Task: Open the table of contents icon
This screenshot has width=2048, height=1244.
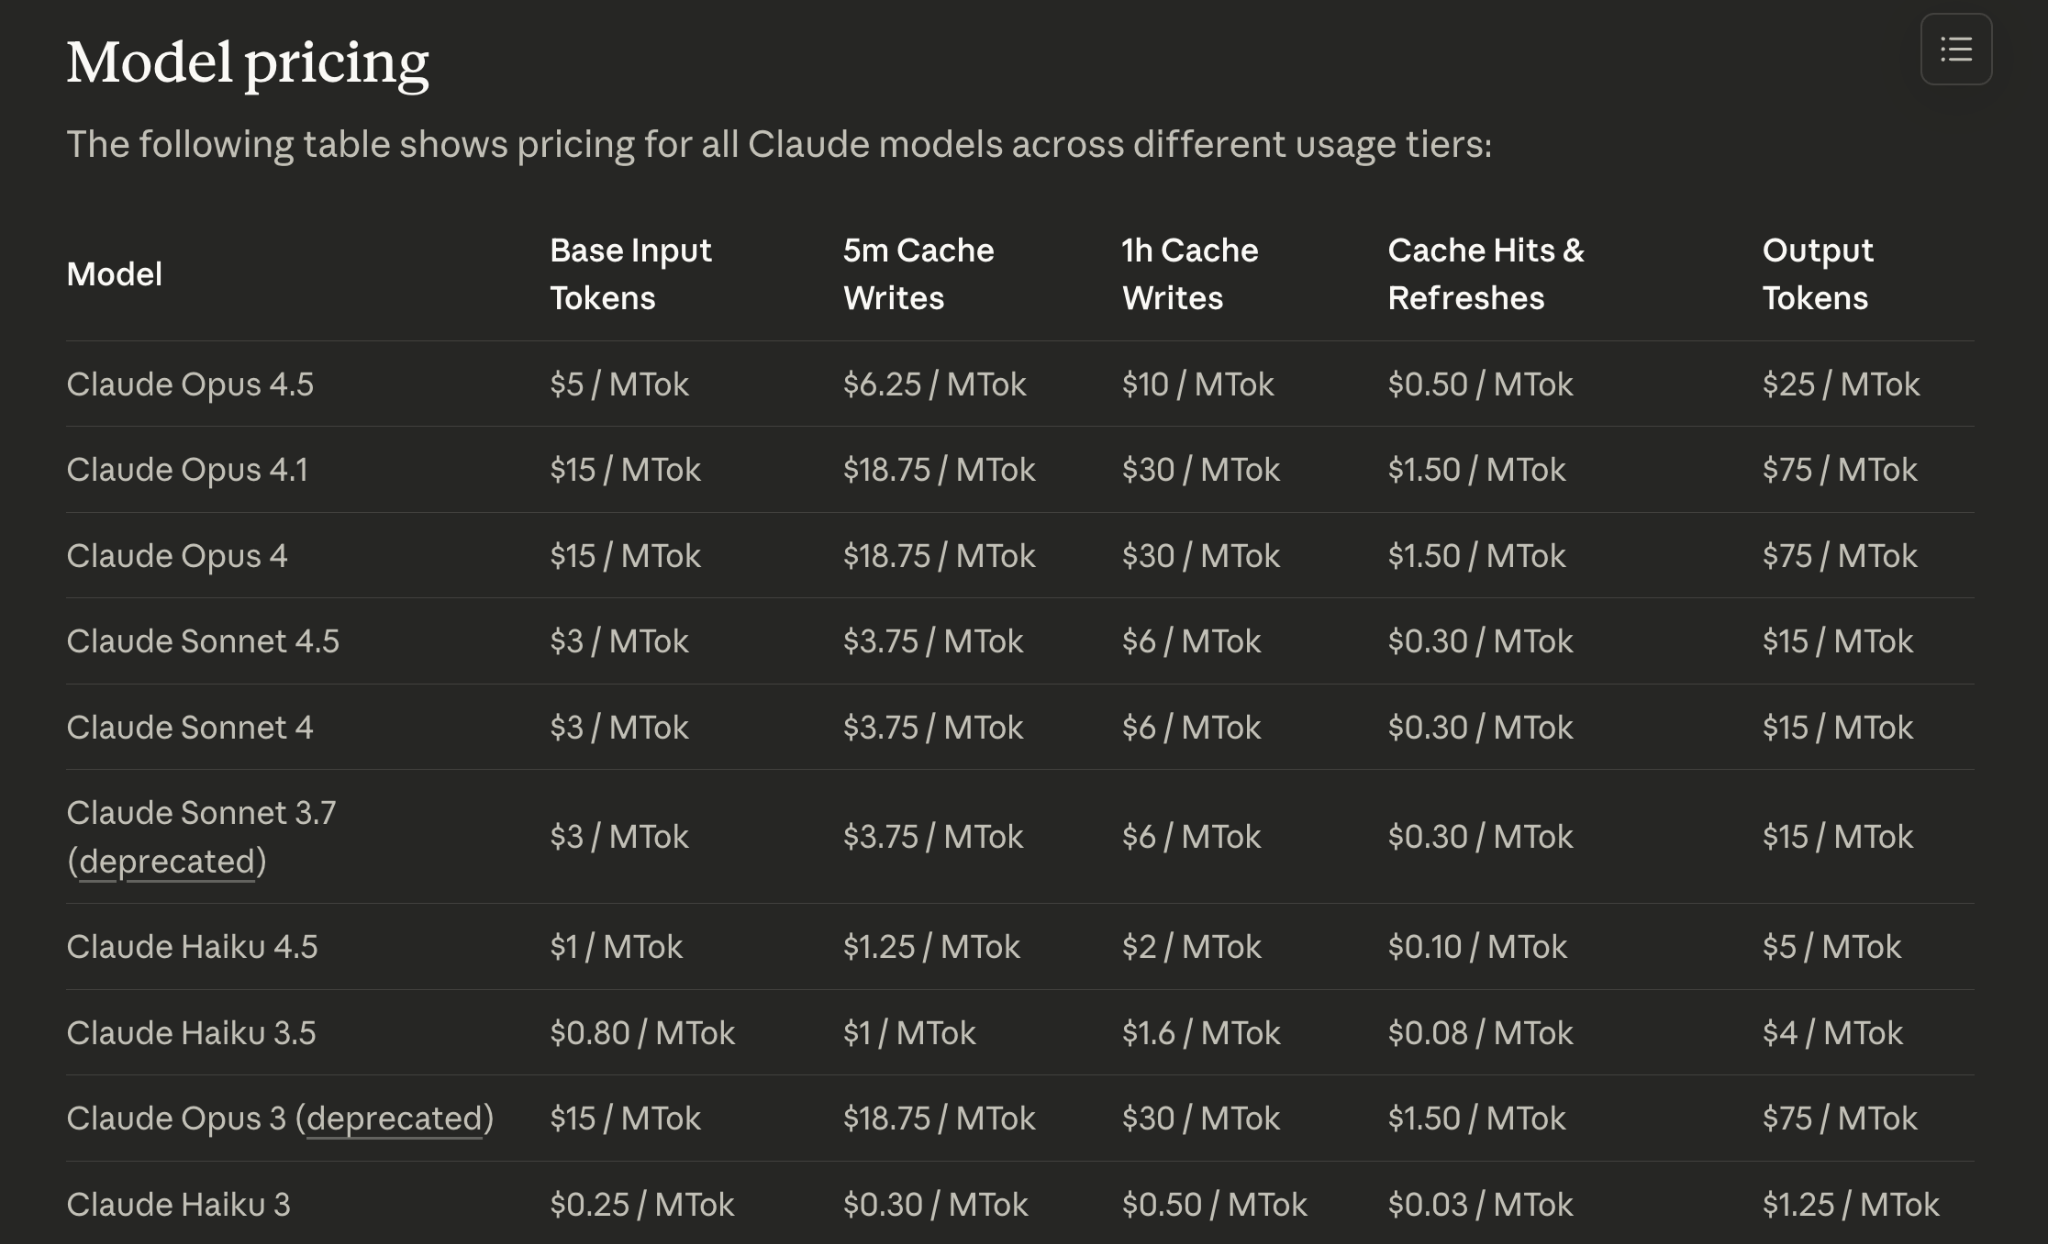Action: point(1955,51)
